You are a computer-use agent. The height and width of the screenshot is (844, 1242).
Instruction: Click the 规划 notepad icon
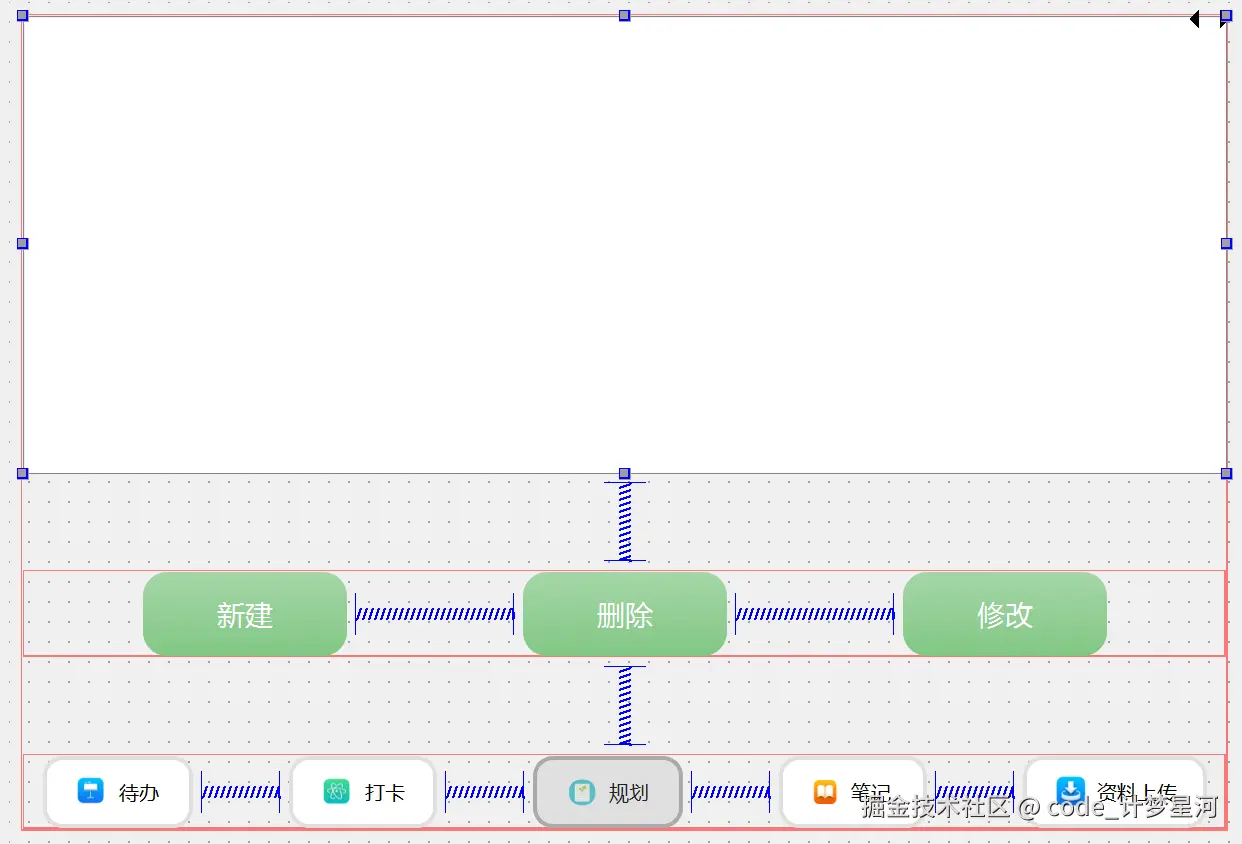(x=582, y=793)
